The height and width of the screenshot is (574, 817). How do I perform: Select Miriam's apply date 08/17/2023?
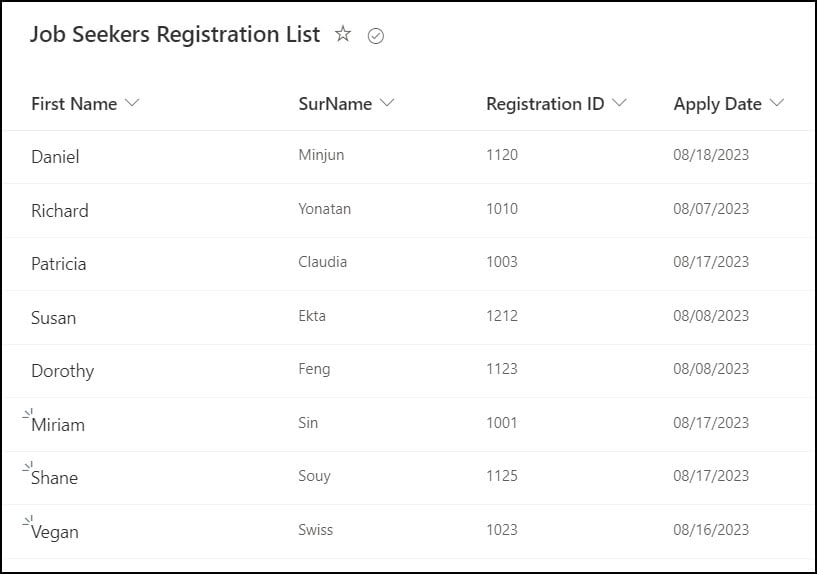[711, 422]
